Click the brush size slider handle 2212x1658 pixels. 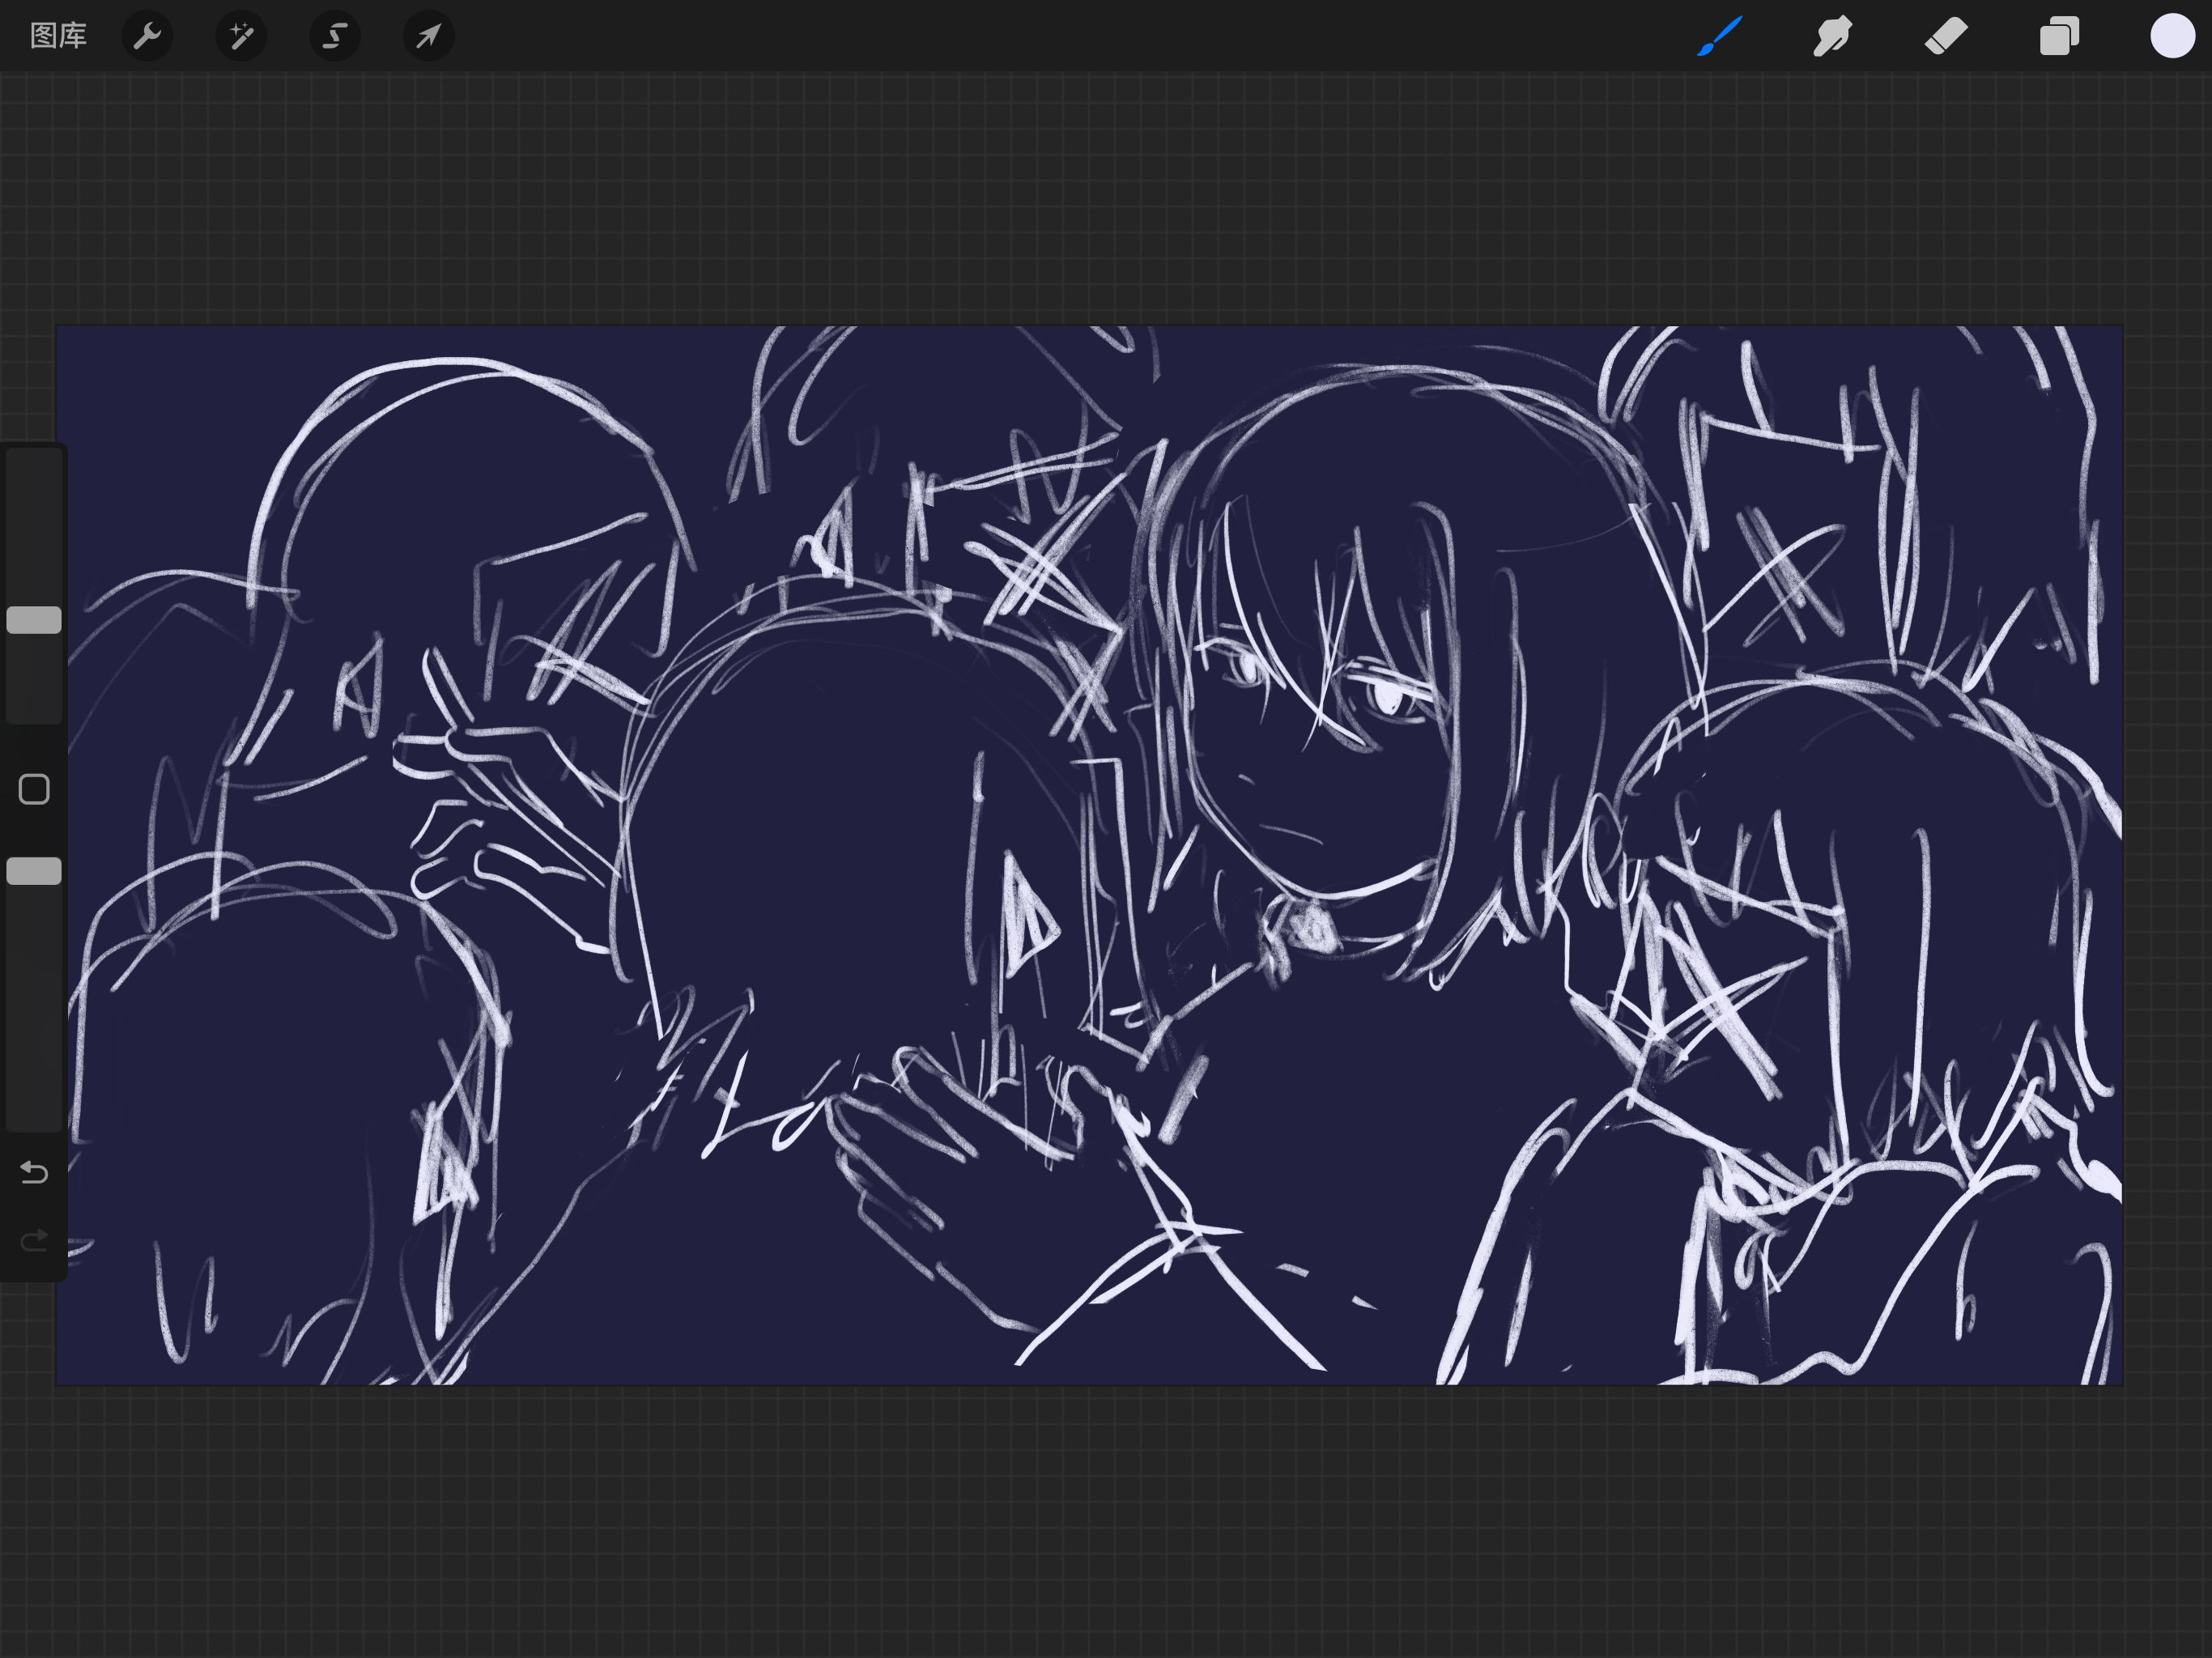[34, 620]
